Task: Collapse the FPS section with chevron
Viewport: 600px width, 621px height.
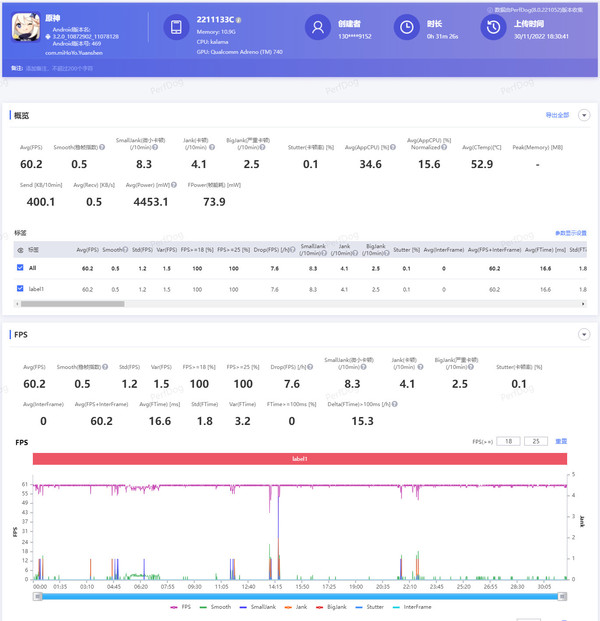Action: pos(584,335)
